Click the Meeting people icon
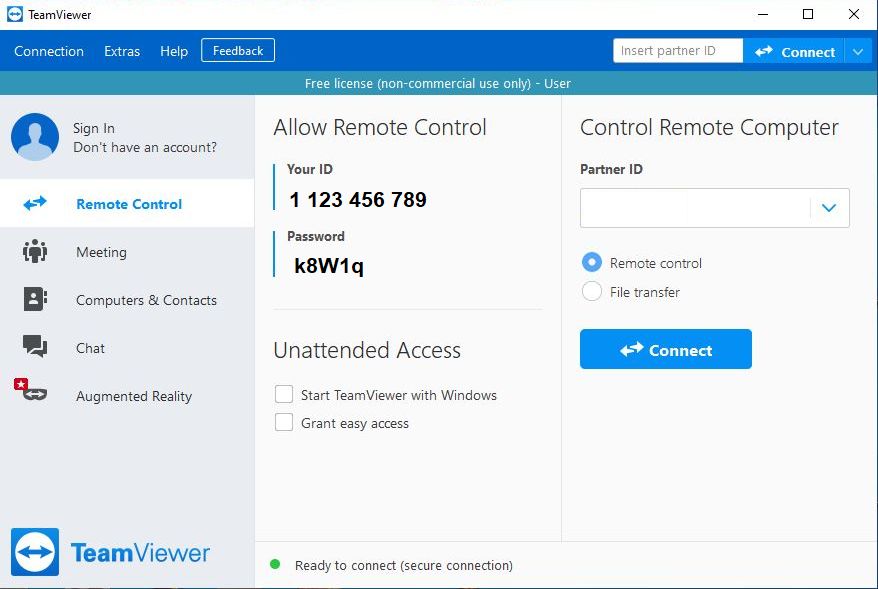This screenshot has height=589, width=878. [35, 252]
